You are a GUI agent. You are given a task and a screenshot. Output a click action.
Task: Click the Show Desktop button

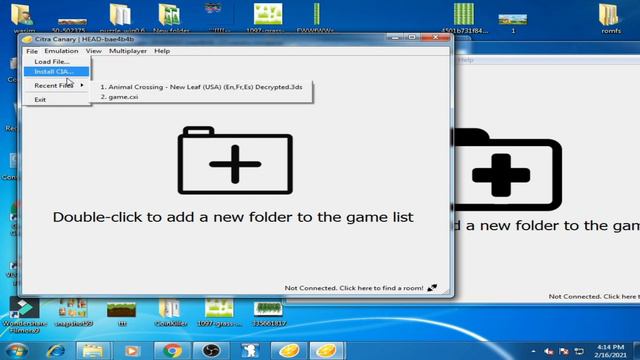637,351
